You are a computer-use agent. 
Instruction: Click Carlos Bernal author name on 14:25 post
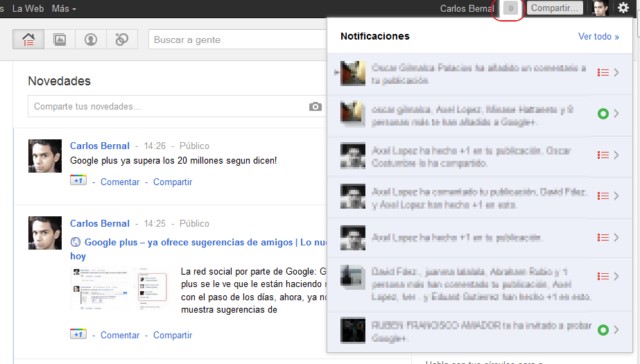[x=100, y=224]
